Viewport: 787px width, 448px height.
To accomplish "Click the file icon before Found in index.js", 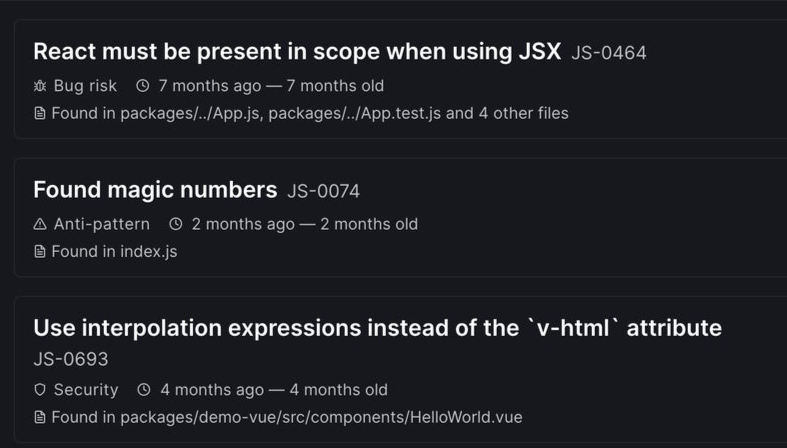I will (x=40, y=252).
